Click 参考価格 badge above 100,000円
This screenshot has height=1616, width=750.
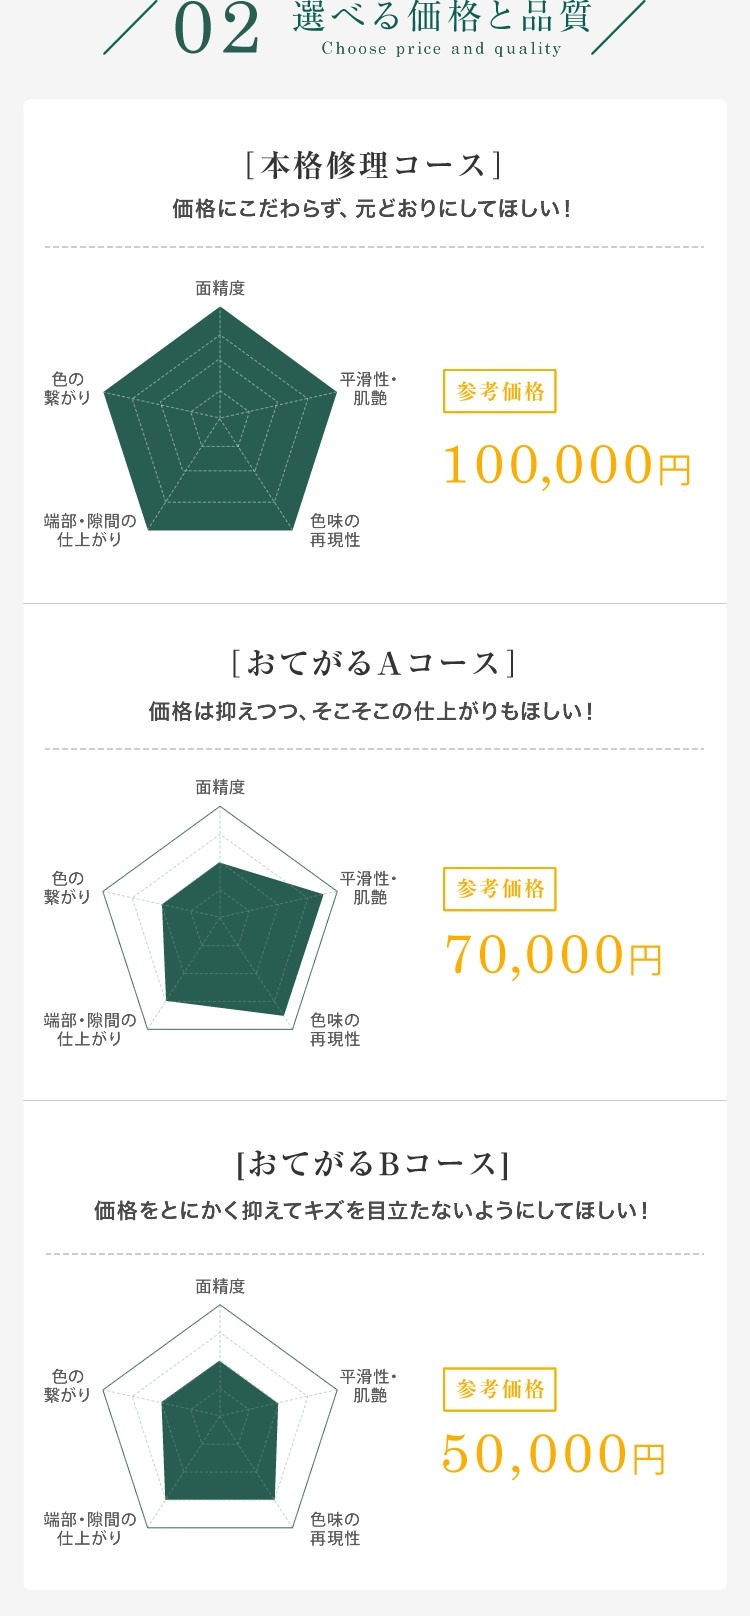point(499,391)
